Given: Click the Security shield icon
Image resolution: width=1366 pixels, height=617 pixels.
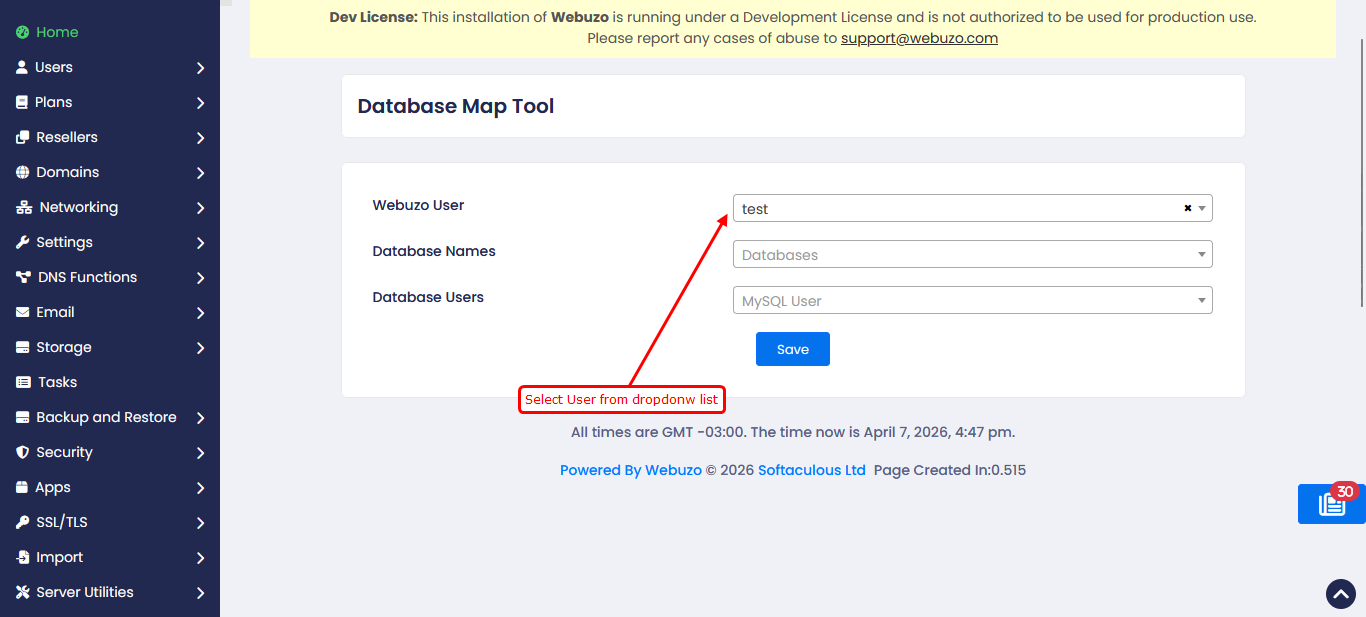Looking at the screenshot, I should 23,453.
